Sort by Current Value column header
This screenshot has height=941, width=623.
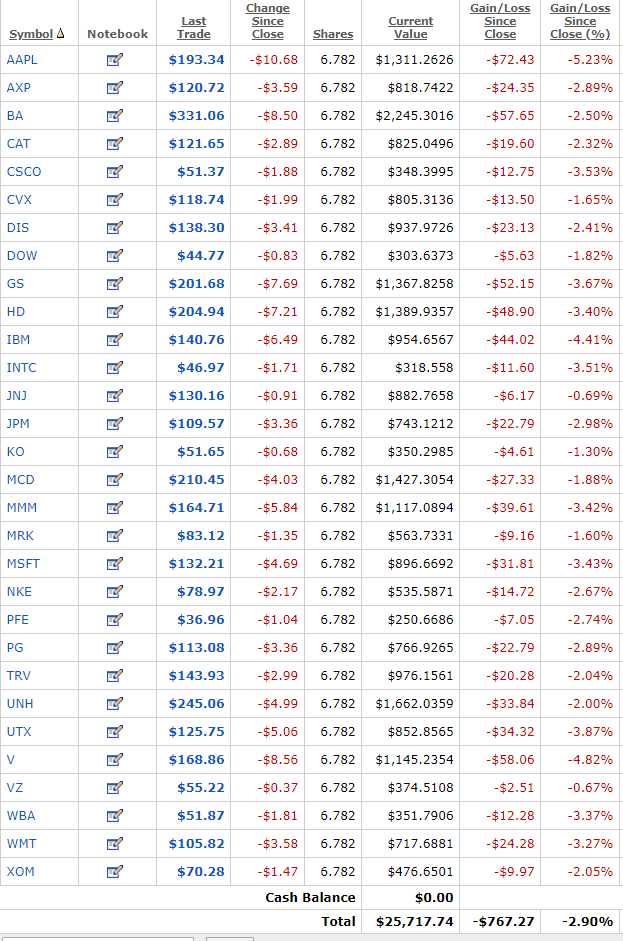pos(411,27)
